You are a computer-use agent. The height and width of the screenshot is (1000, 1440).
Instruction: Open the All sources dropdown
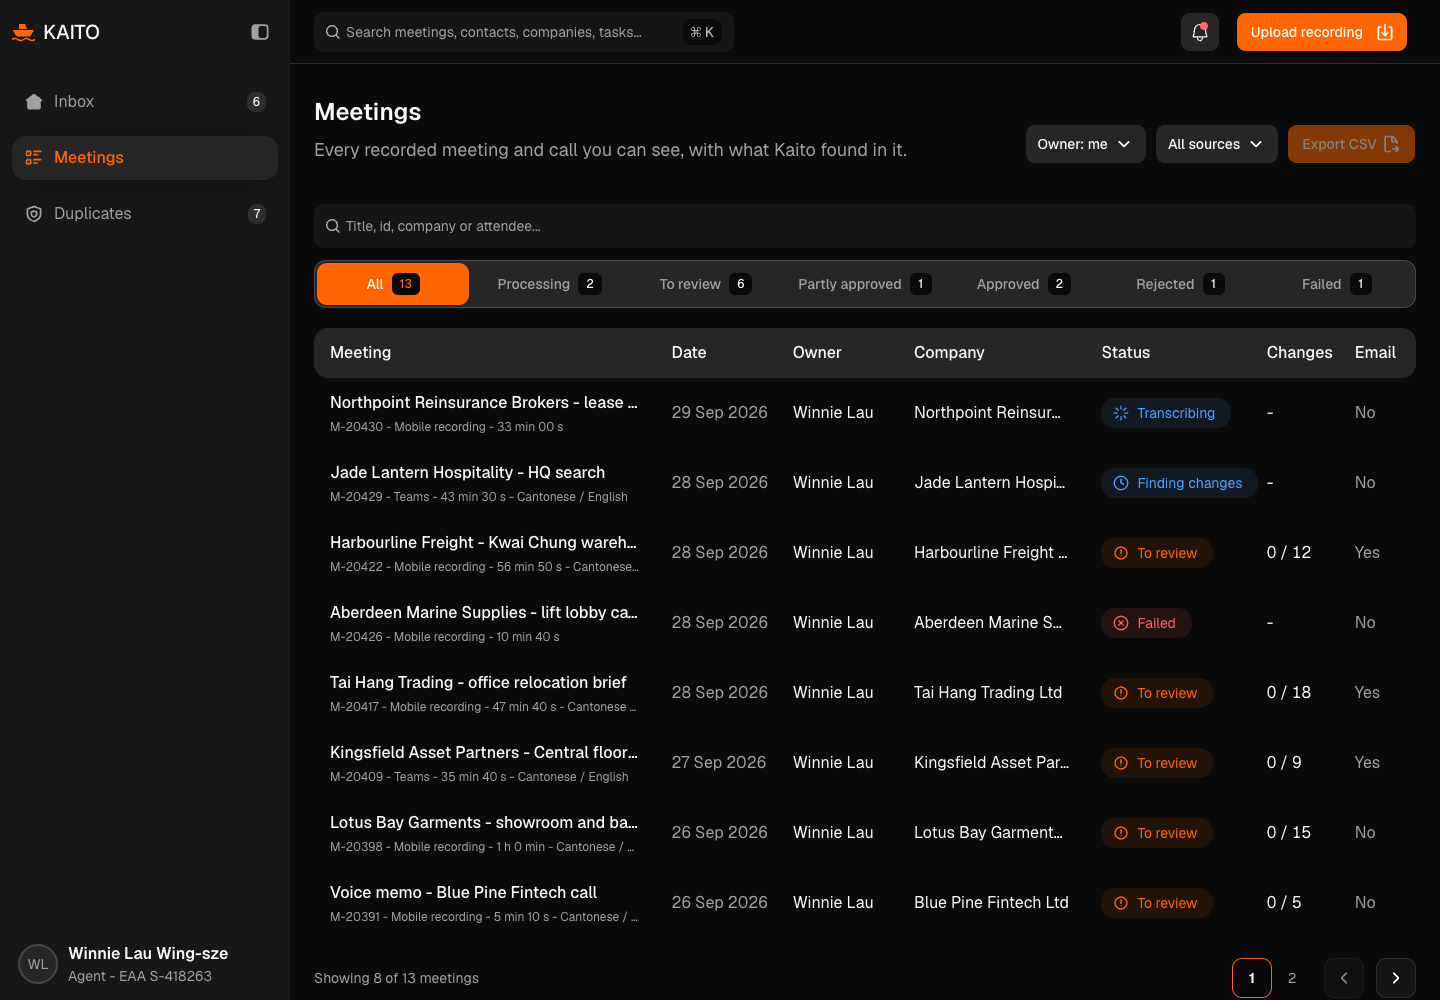(1216, 144)
